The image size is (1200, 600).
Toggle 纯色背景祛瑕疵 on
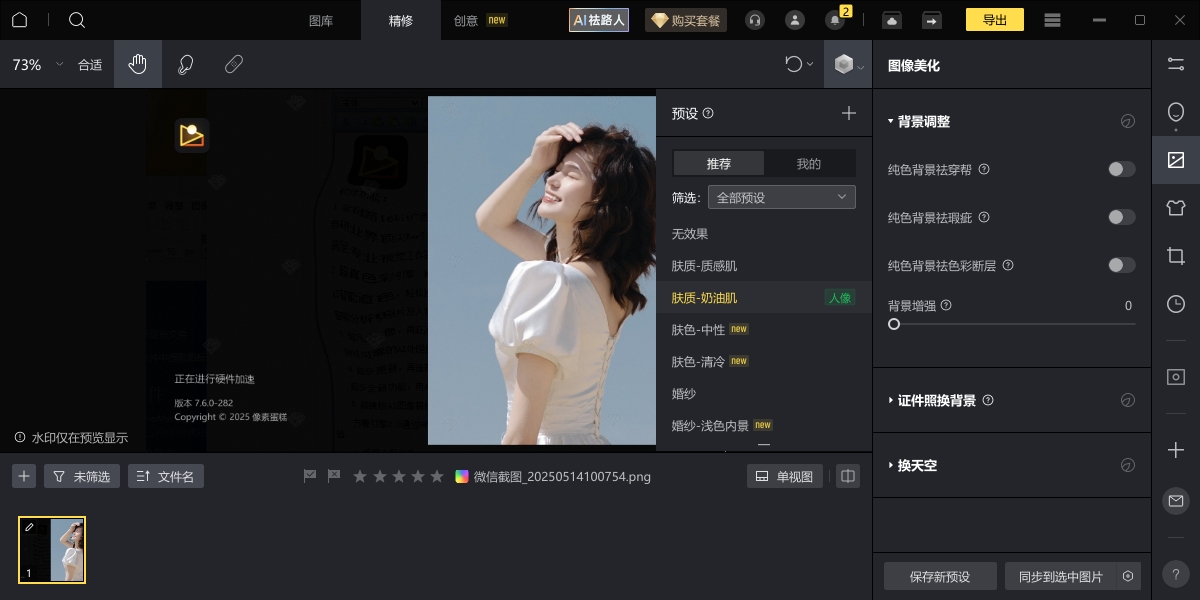click(1121, 217)
